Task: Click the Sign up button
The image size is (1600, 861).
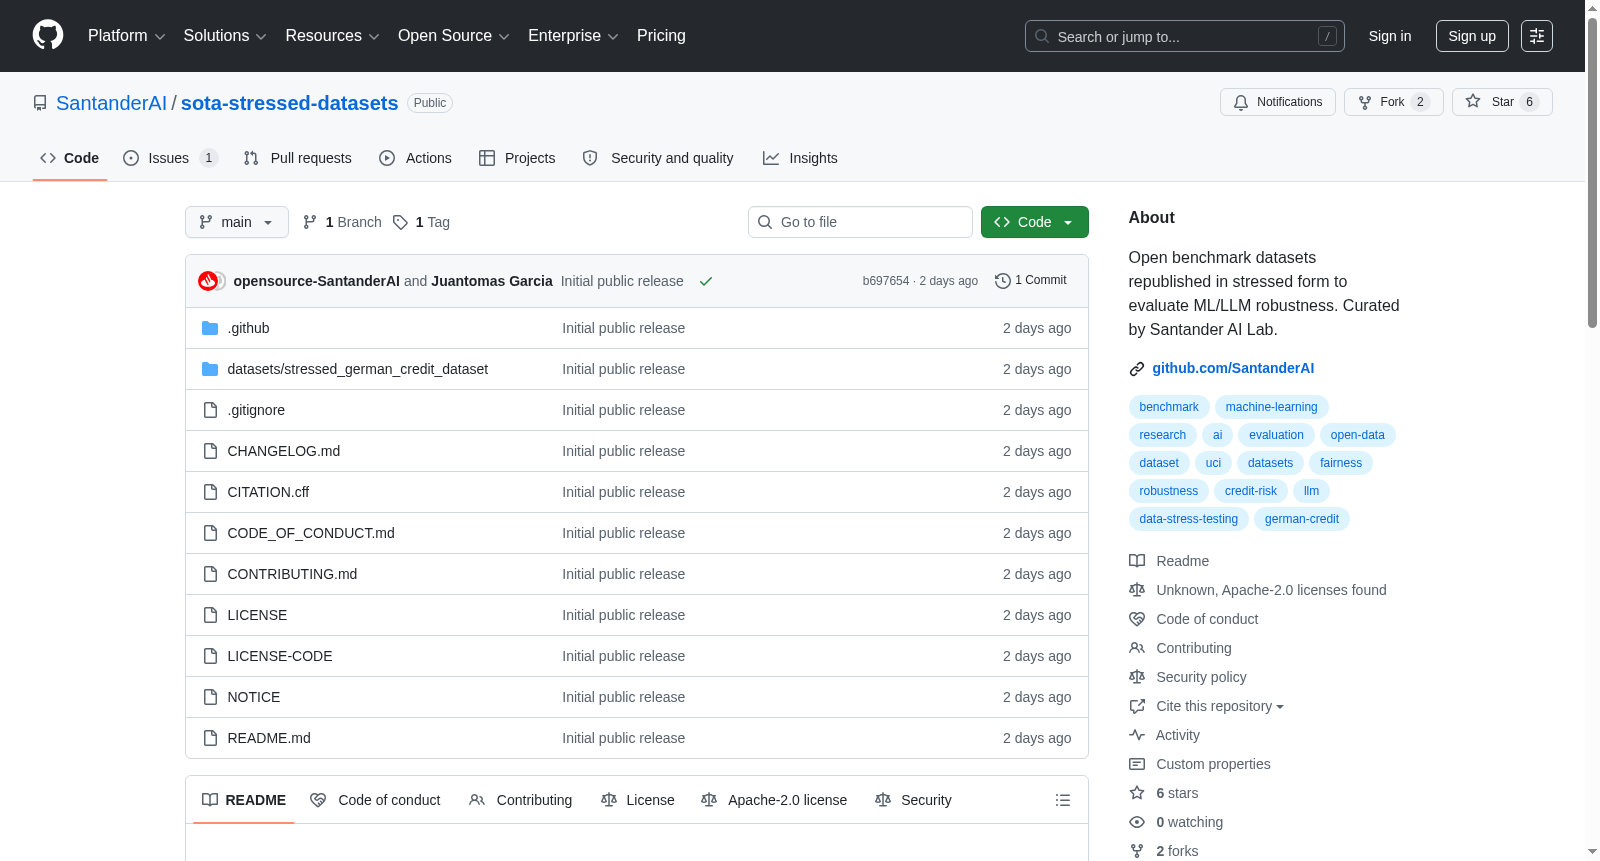Action: 1472,36
